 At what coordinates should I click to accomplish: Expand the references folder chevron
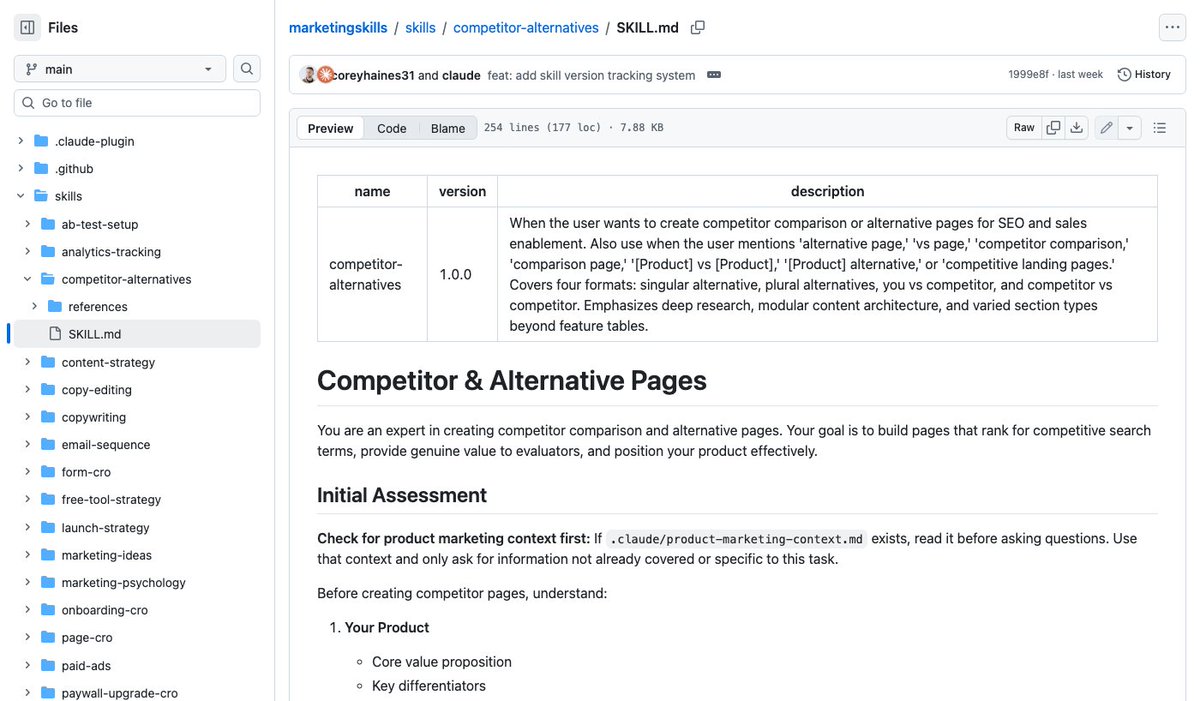click(35, 307)
